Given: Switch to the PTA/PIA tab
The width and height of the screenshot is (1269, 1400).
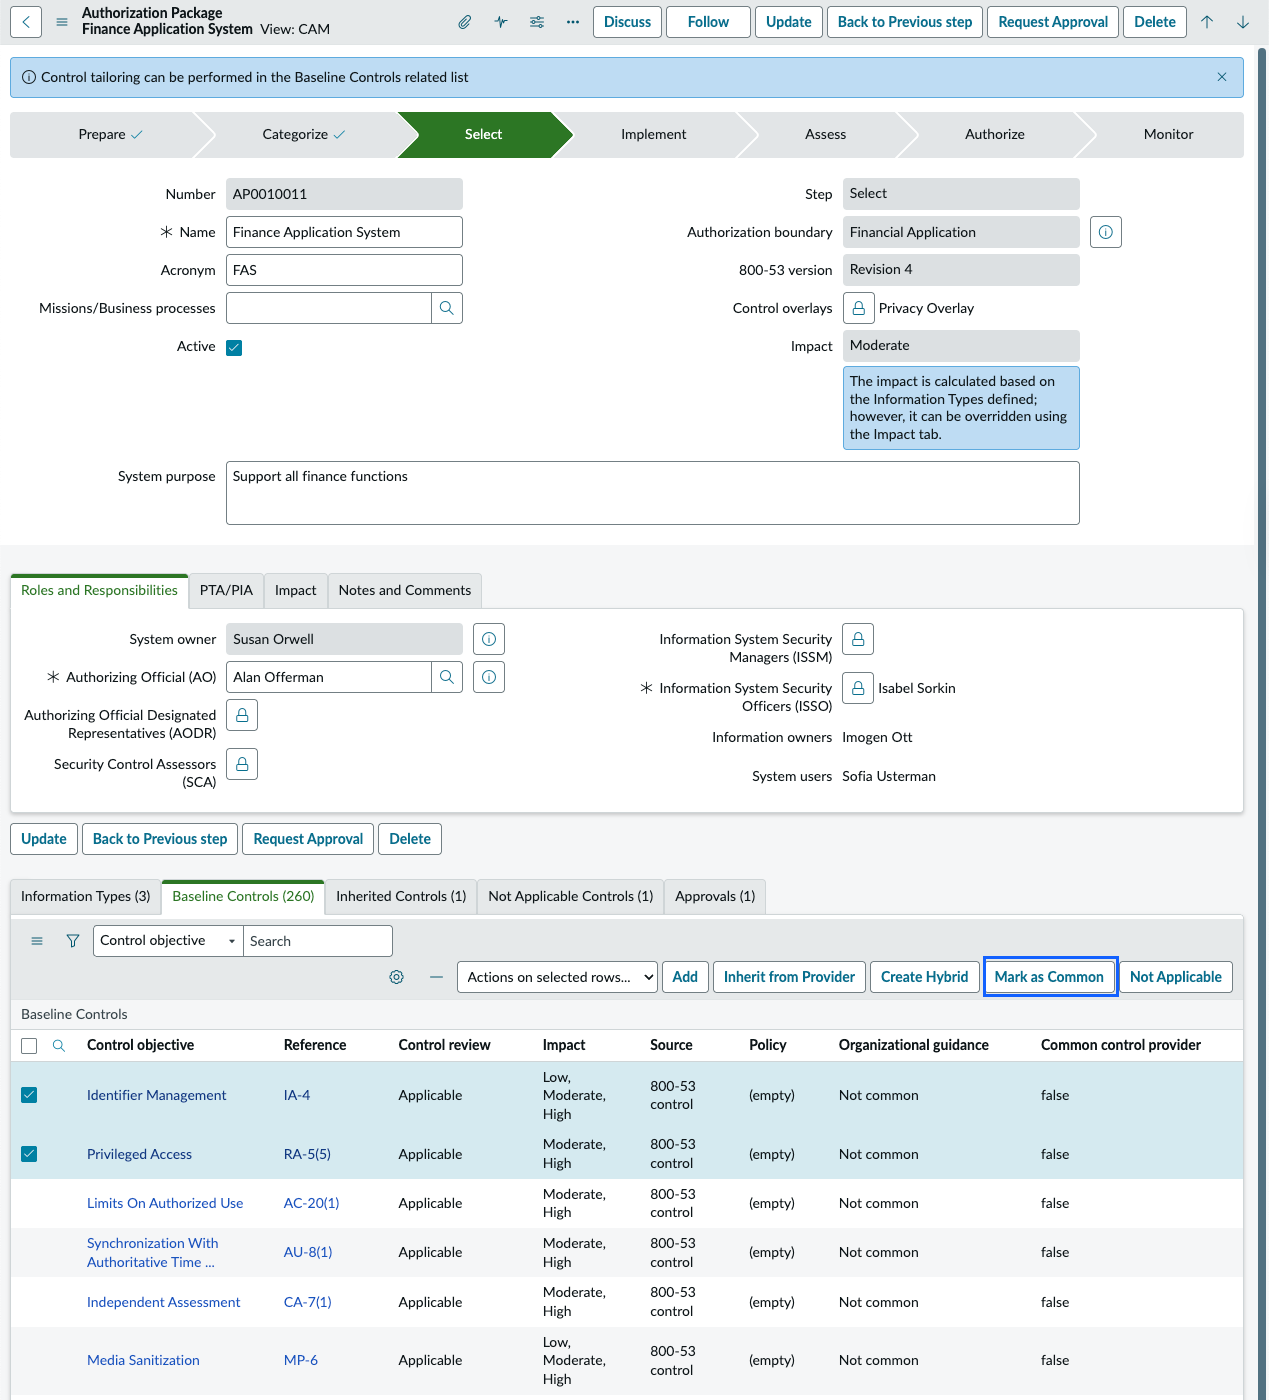Looking at the screenshot, I should [x=226, y=590].
